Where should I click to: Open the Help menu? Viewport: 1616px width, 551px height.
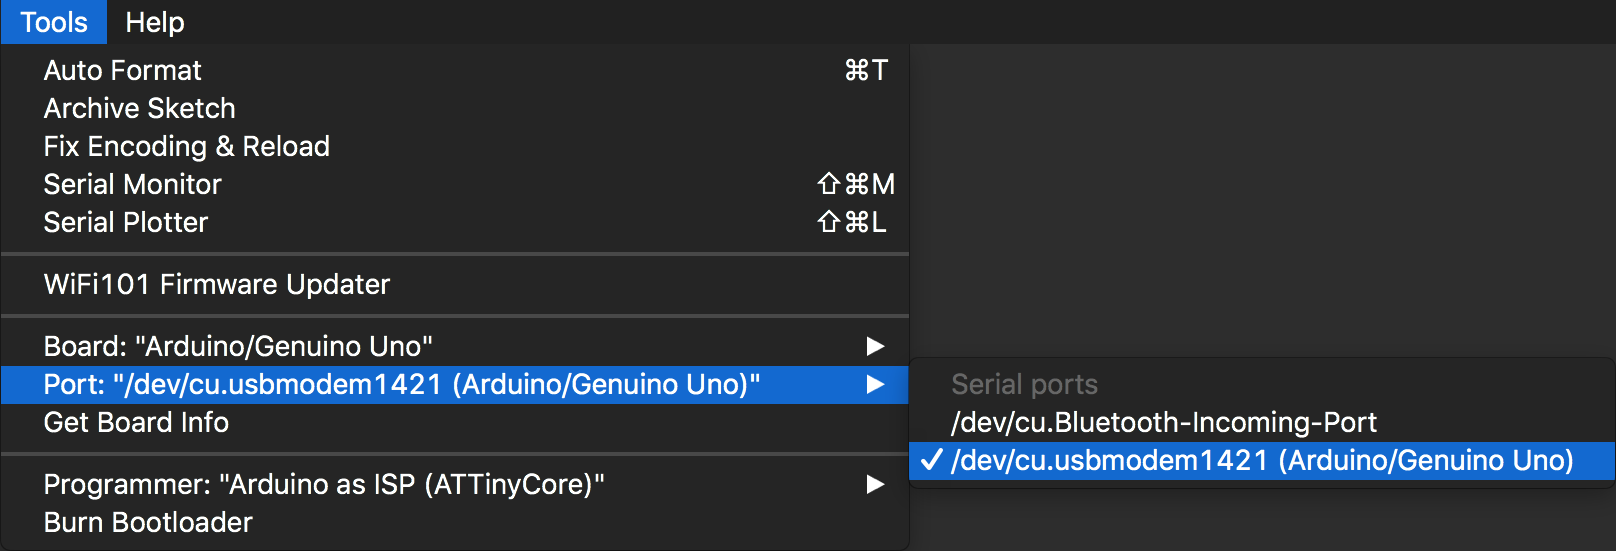[155, 22]
